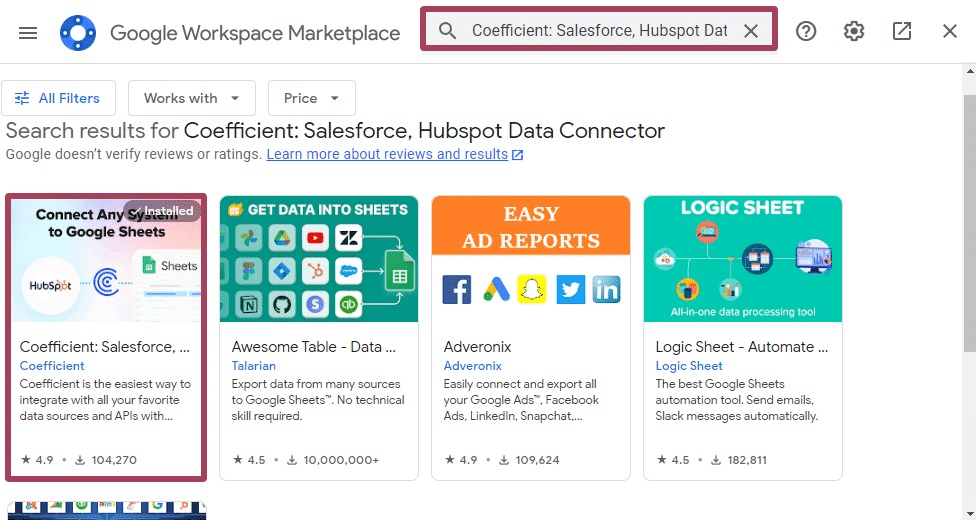Open the All Filters panel
The image size is (976, 520).
tap(58, 98)
